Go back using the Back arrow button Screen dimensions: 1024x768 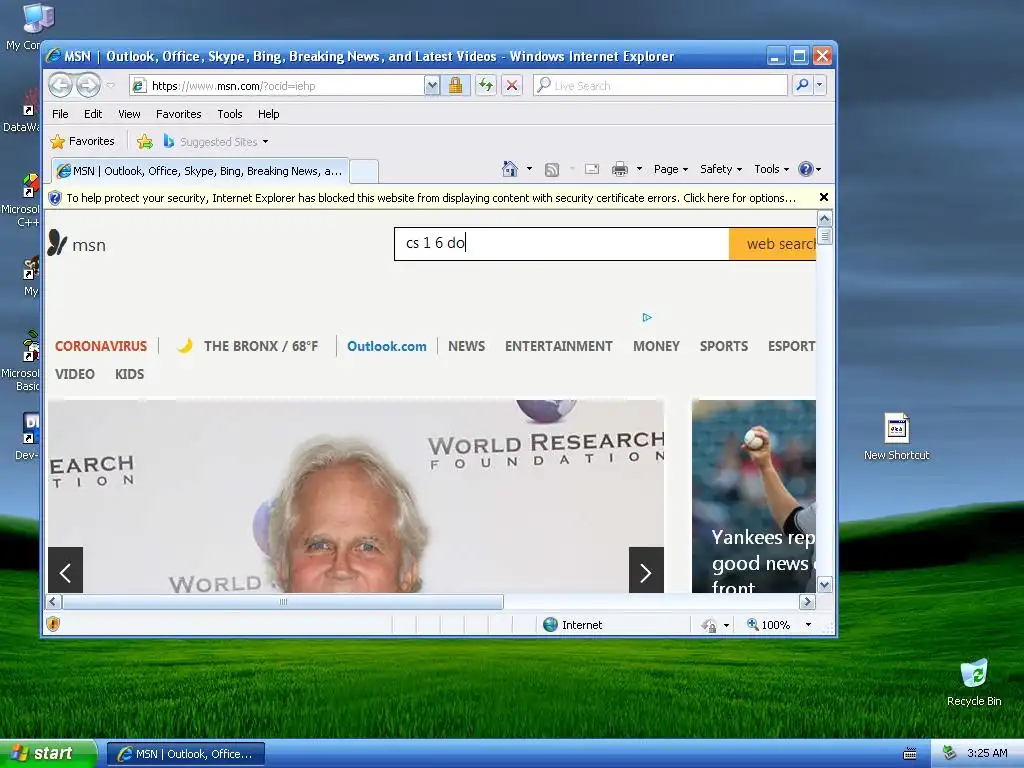(60, 85)
